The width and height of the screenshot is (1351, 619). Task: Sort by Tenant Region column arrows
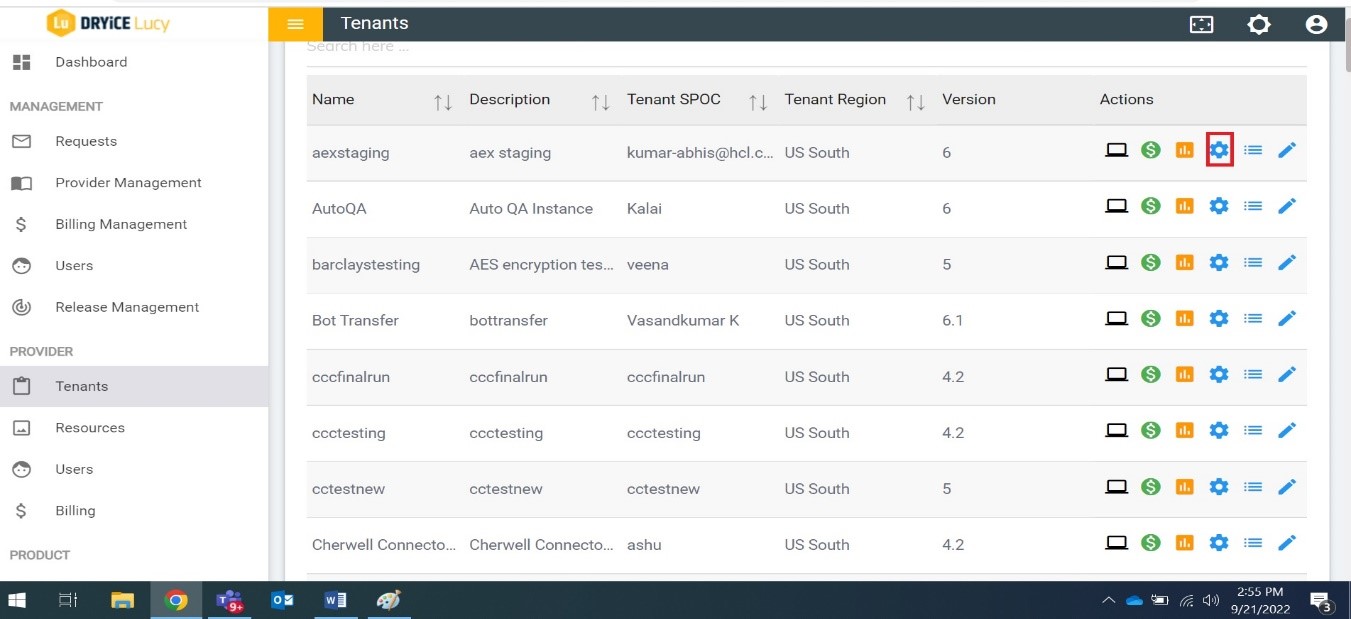pos(915,101)
